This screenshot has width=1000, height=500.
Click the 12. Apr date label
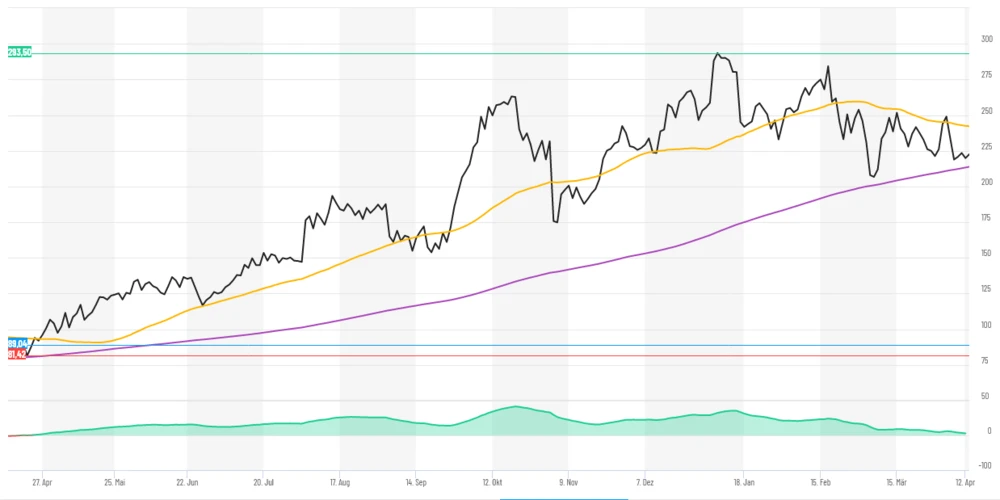(963, 481)
